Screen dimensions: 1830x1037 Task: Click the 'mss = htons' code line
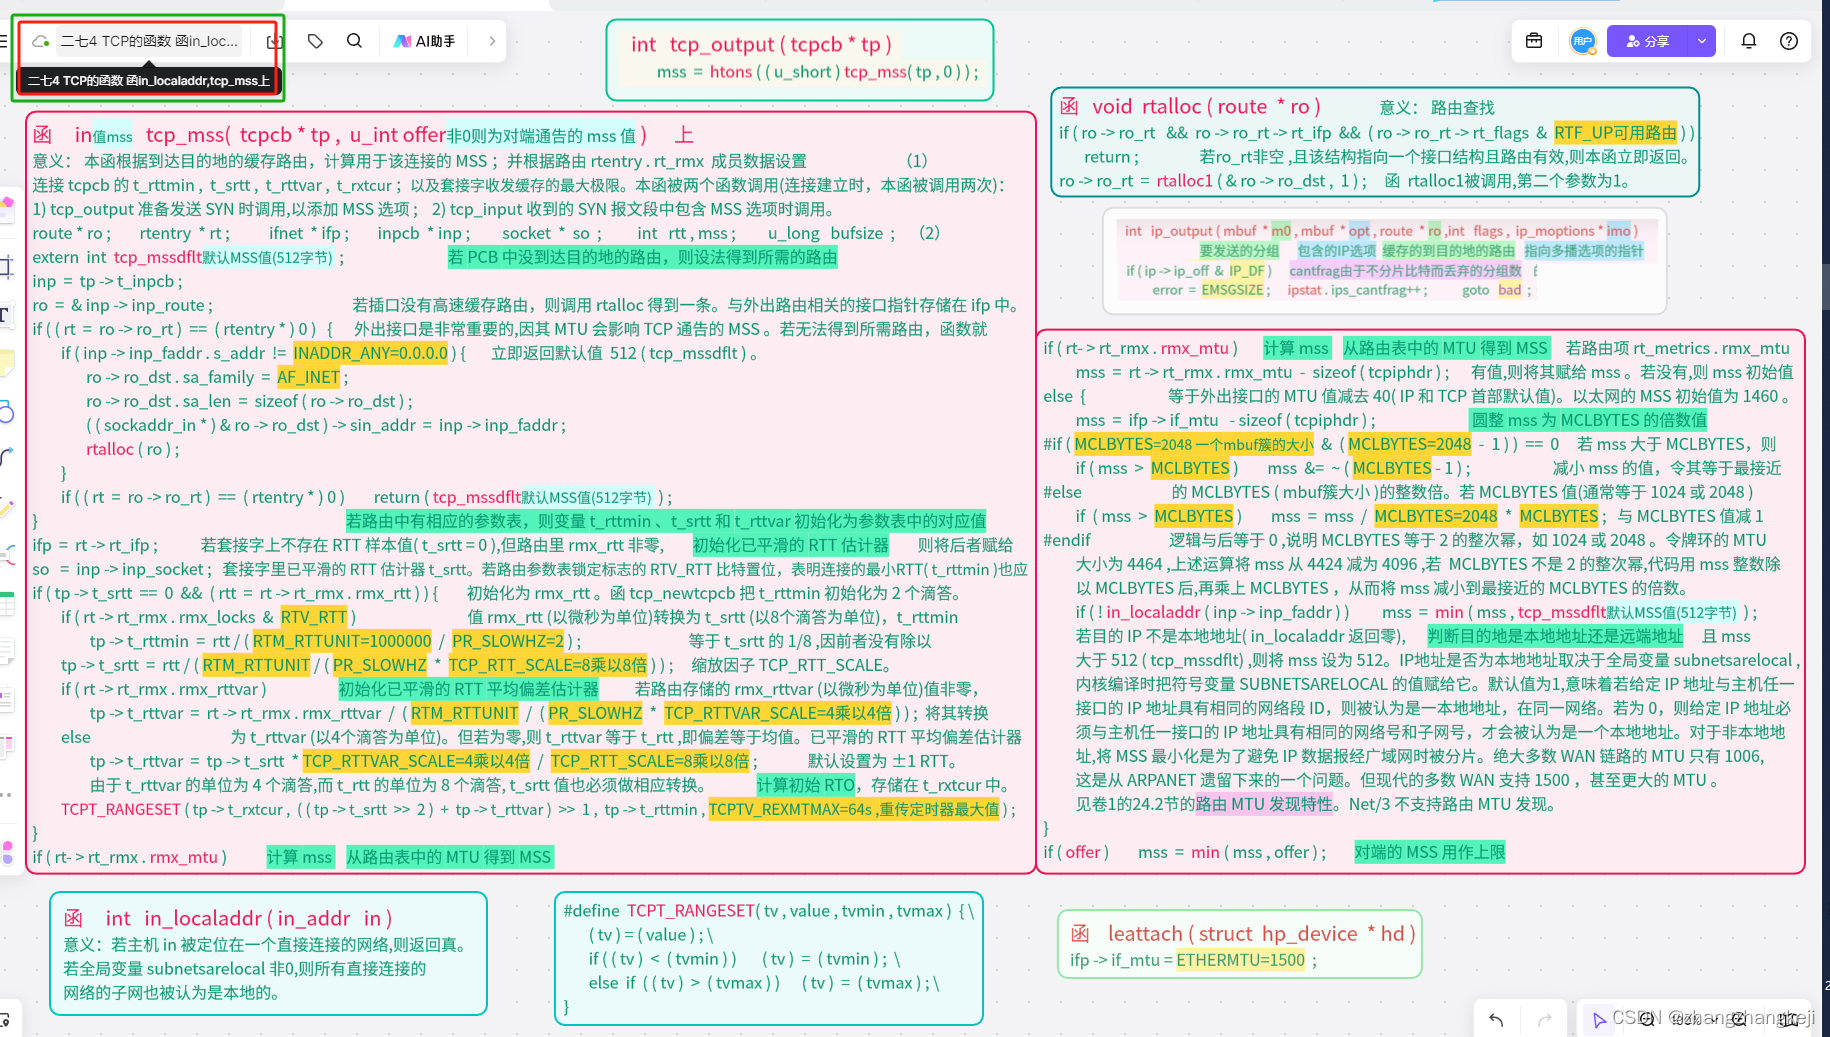point(818,72)
